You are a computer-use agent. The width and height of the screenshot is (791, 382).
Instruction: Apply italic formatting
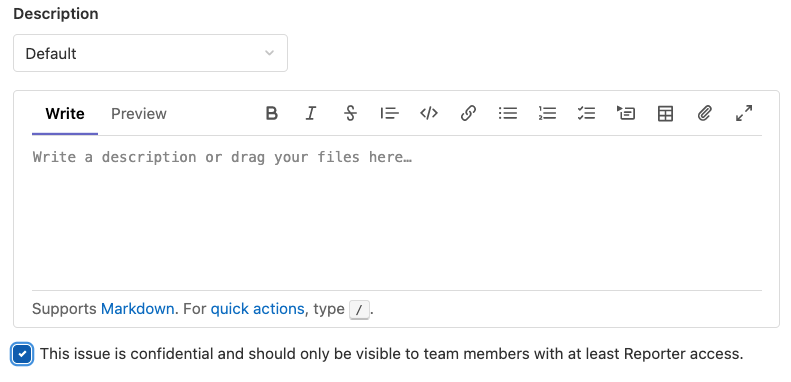click(311, 114)
